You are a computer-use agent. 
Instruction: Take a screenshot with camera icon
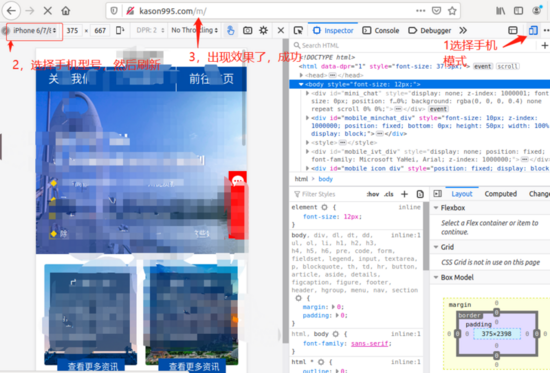coord(248,31)
